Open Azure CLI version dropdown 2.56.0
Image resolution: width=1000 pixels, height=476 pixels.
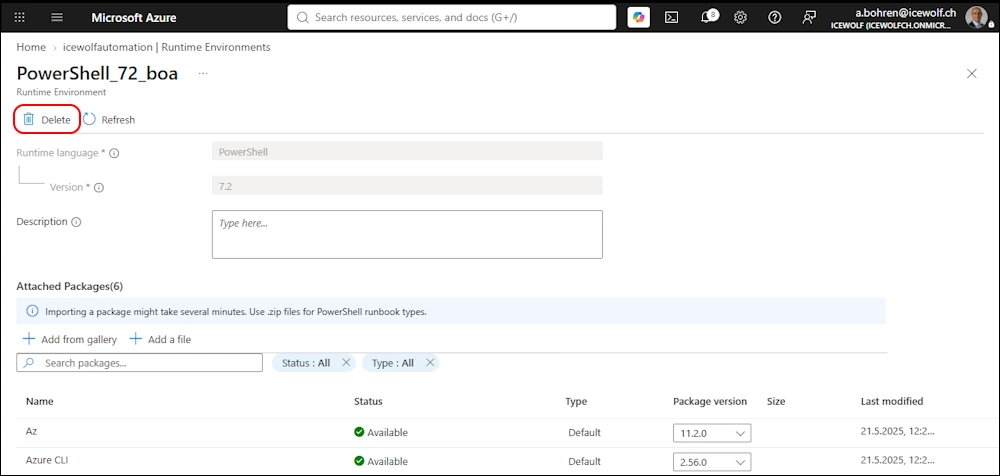[x=712, y=462]
